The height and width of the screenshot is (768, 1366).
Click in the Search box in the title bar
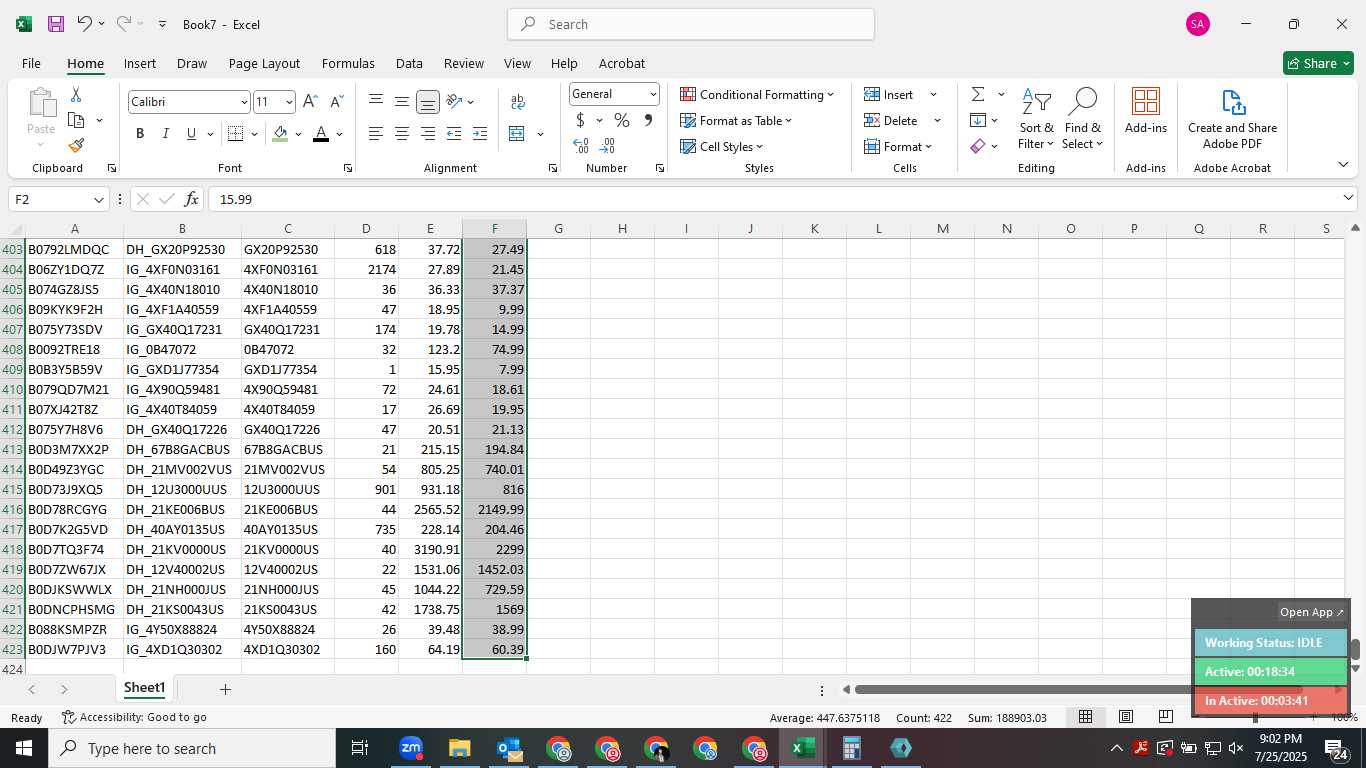coord(691,24)
